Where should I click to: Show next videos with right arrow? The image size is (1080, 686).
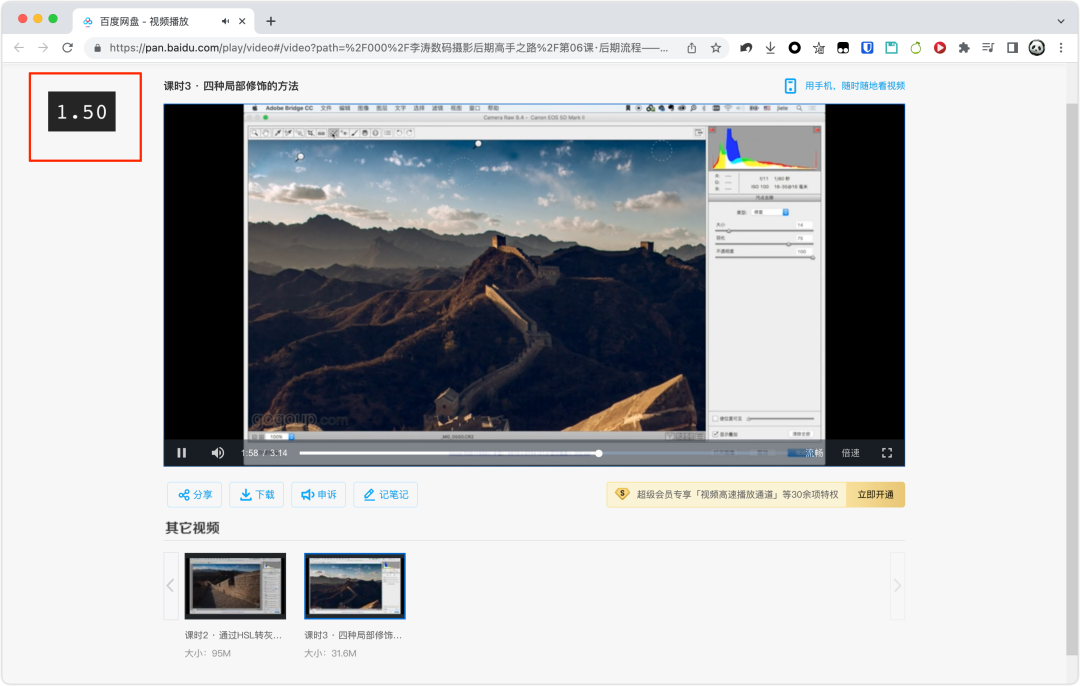coord(897,585)
